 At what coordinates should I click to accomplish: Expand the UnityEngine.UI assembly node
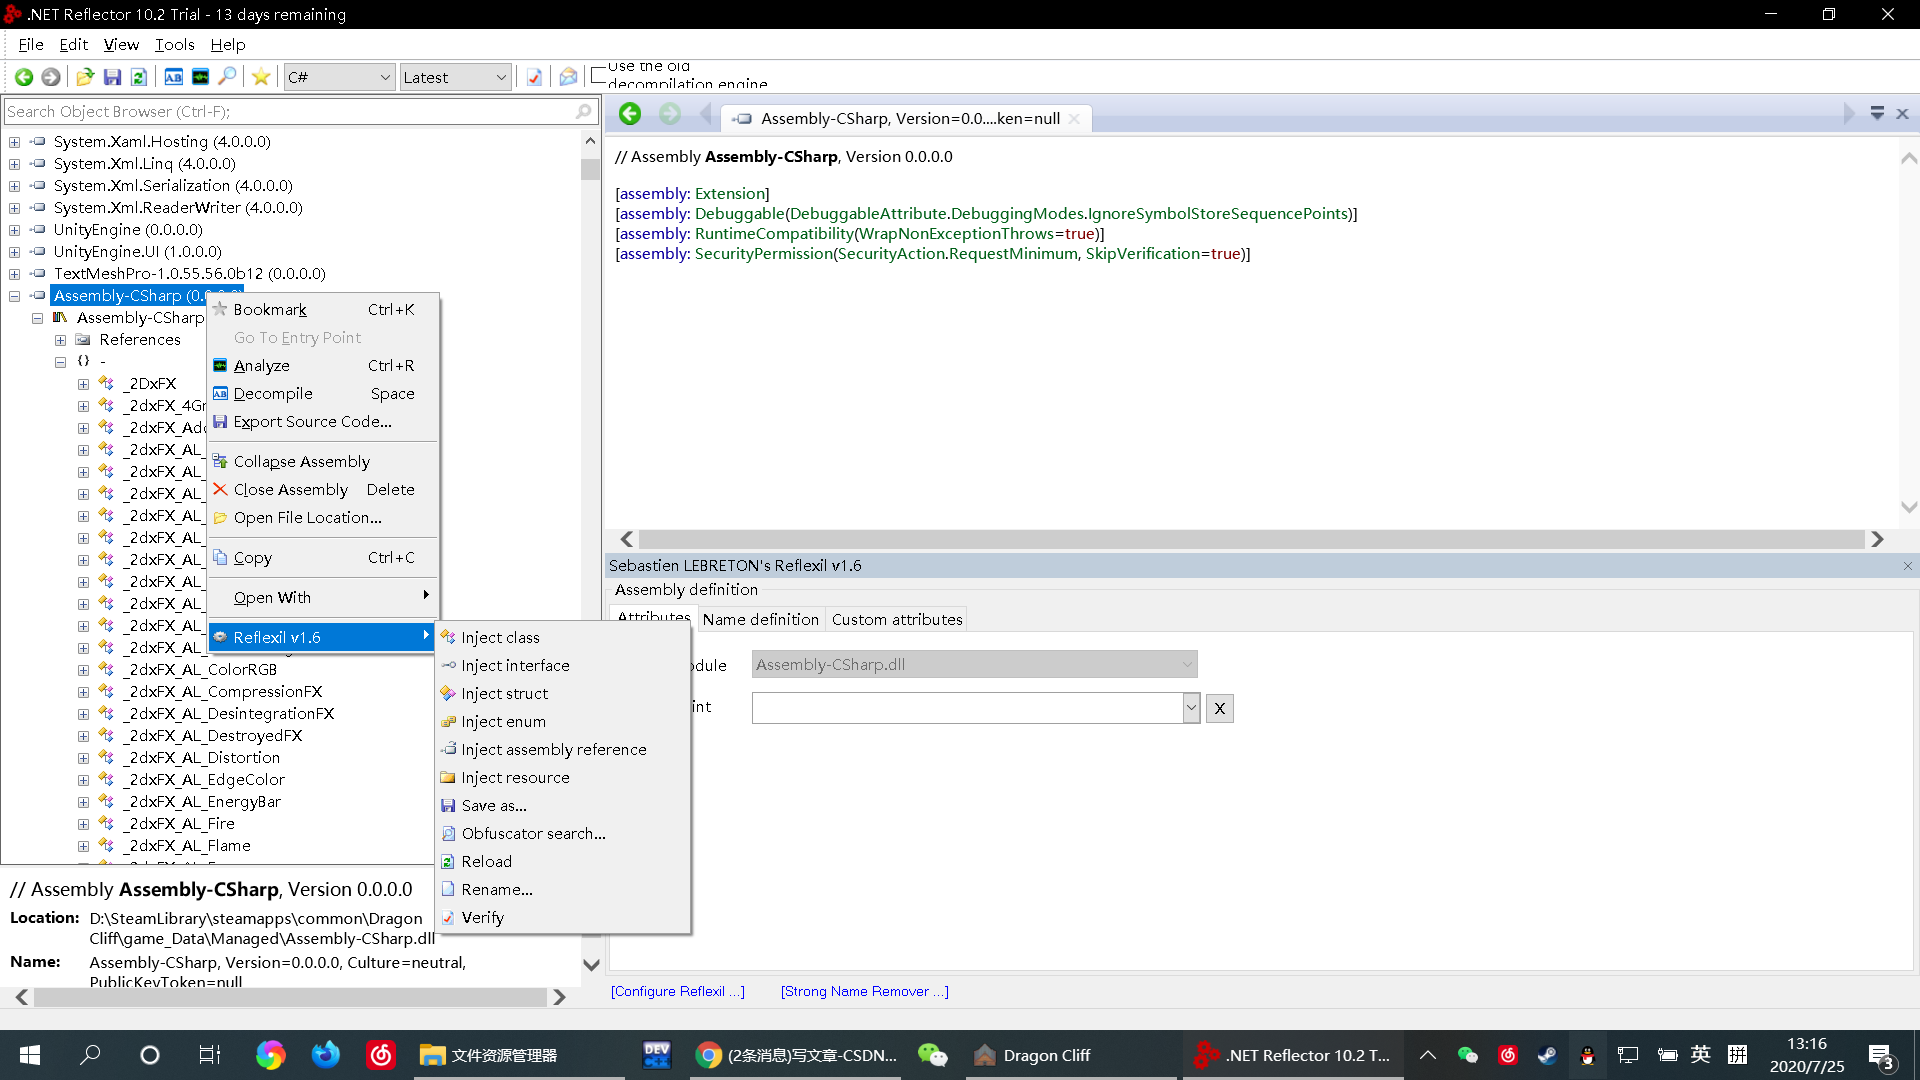coord(14,252)
